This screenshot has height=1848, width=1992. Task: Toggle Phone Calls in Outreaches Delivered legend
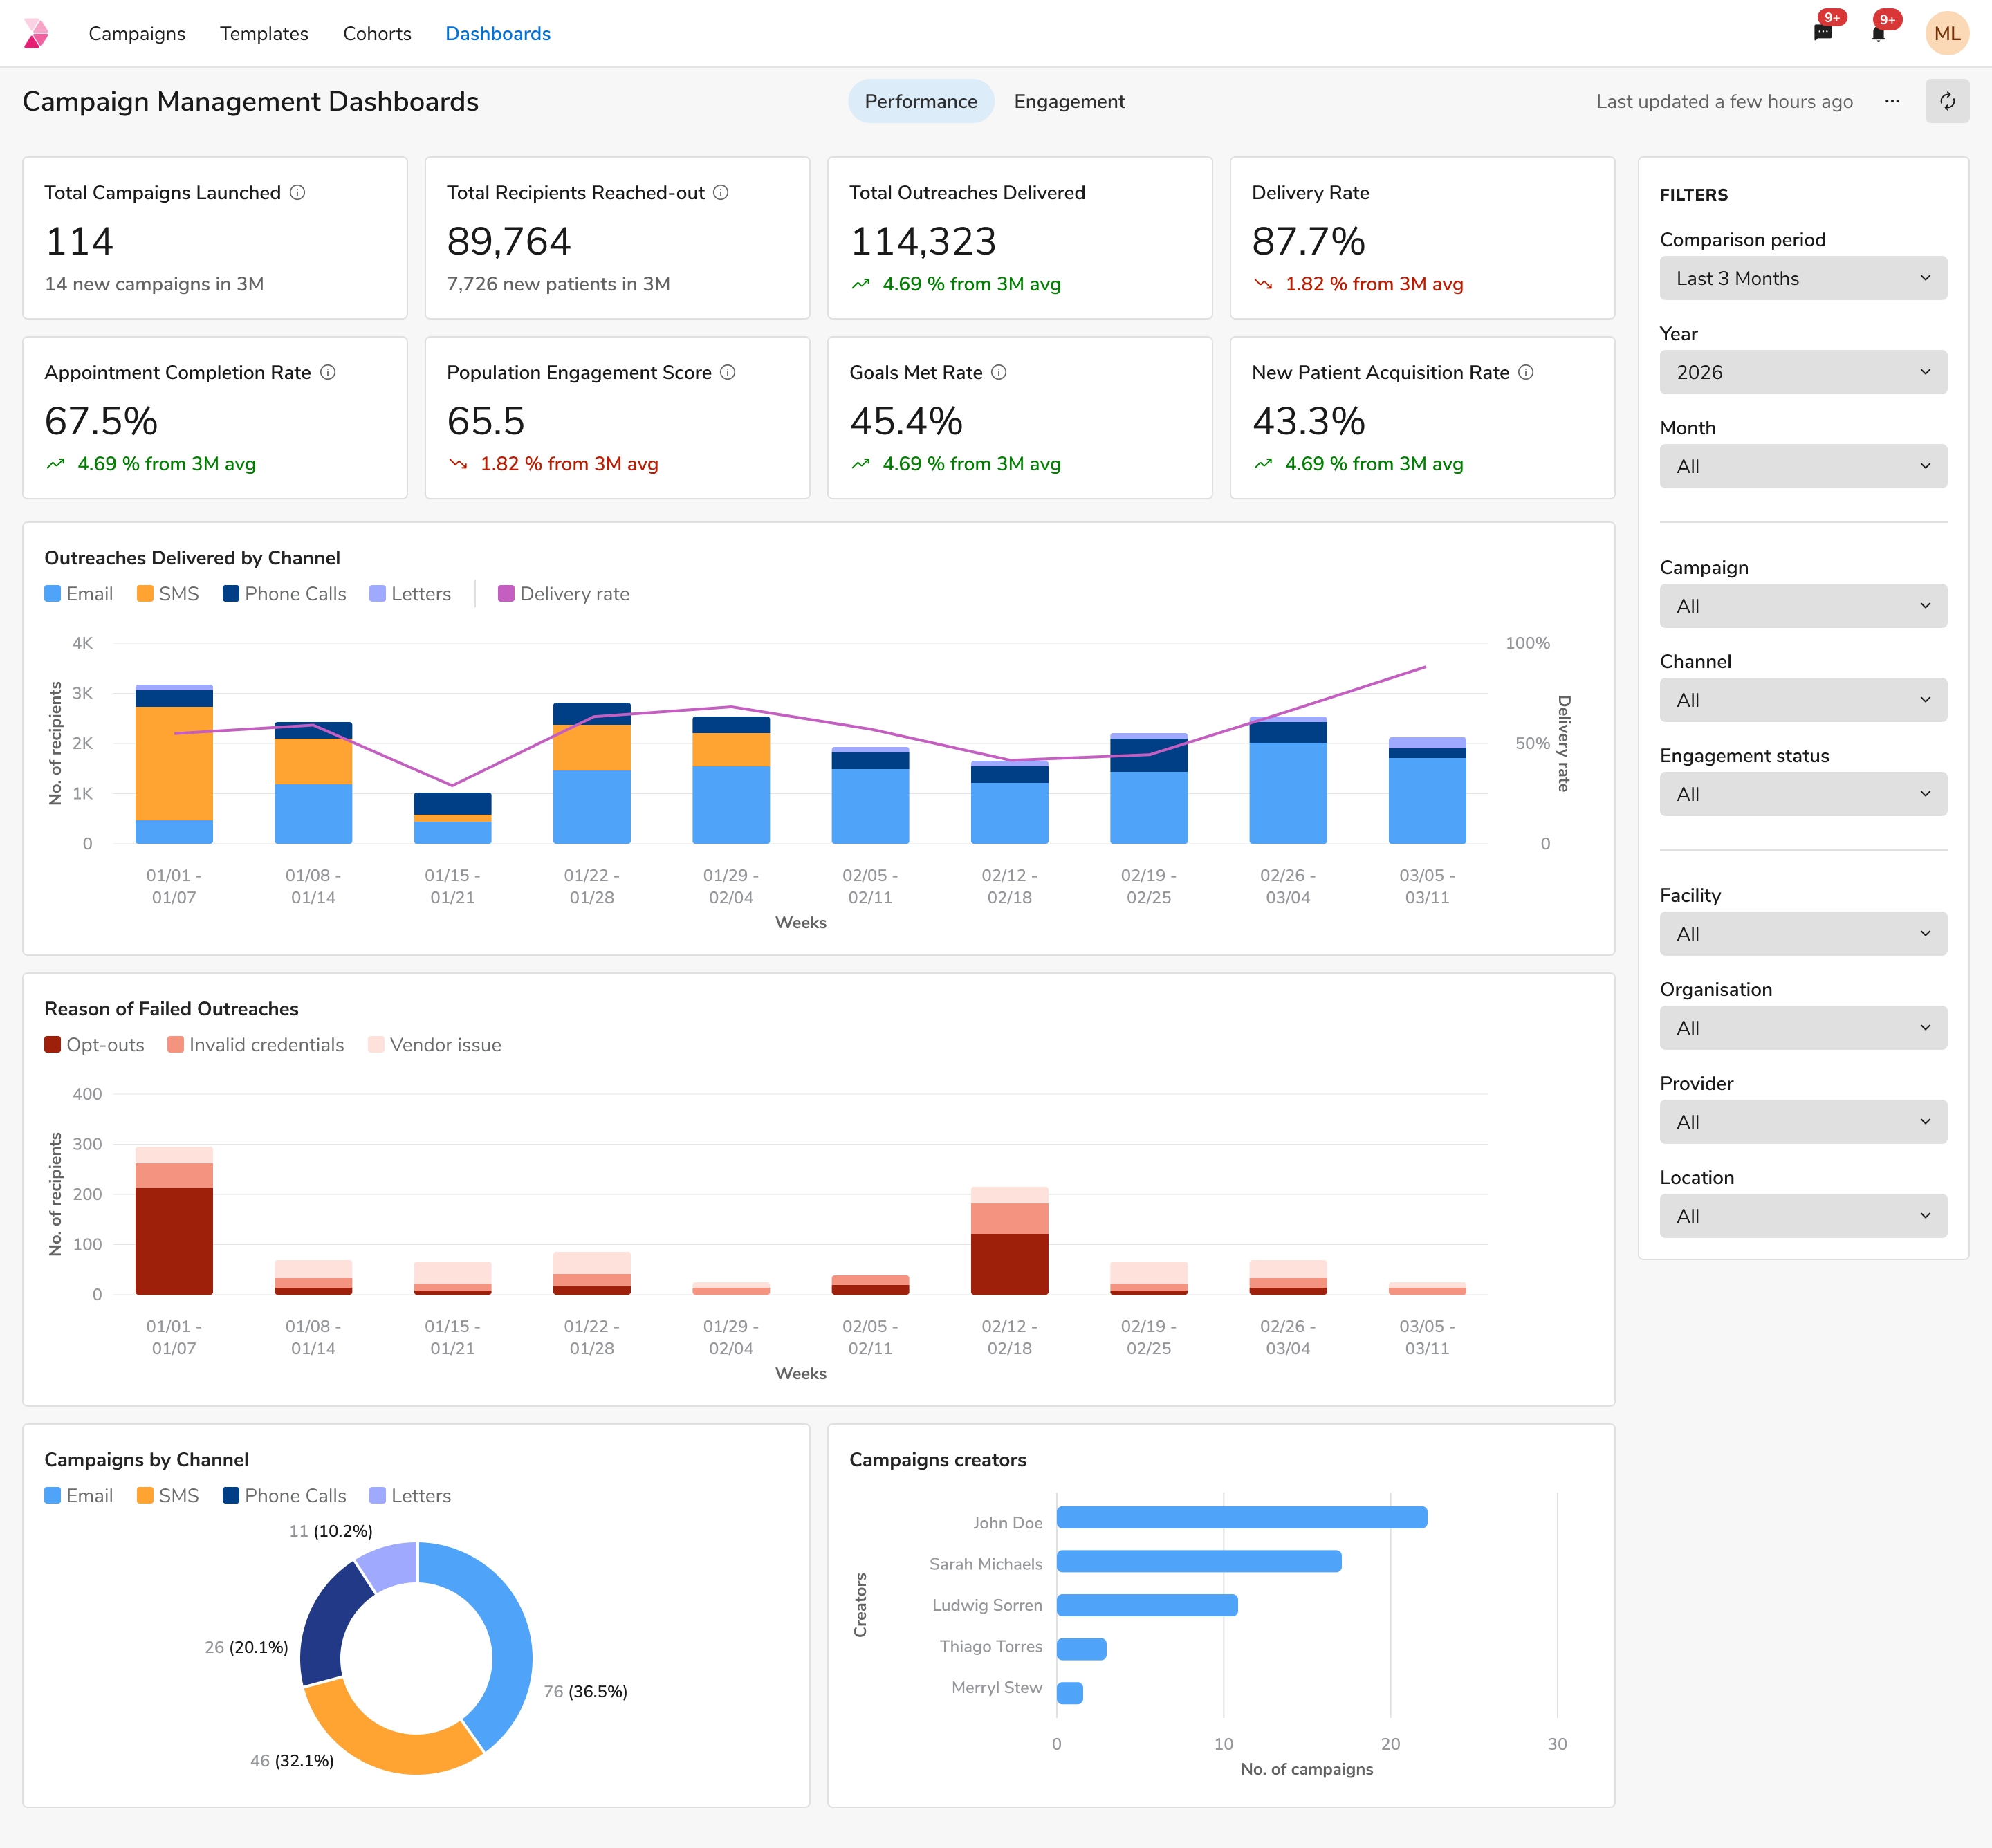[x=285, y=594]
